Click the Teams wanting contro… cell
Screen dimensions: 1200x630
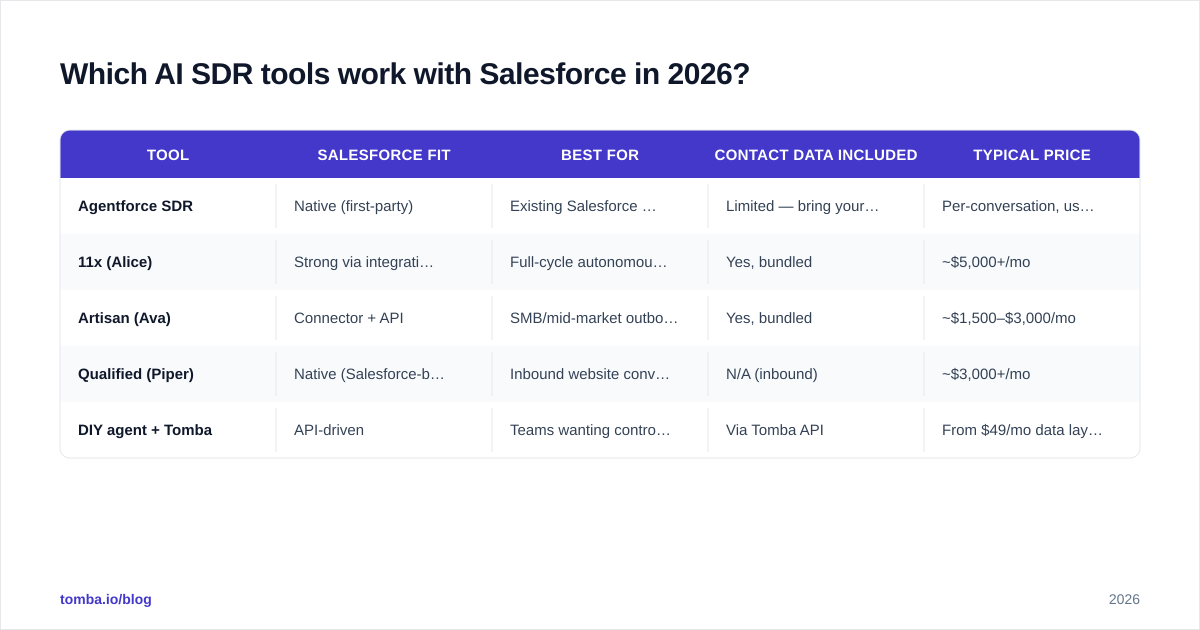pyautogui.click(x=600, y=430)
